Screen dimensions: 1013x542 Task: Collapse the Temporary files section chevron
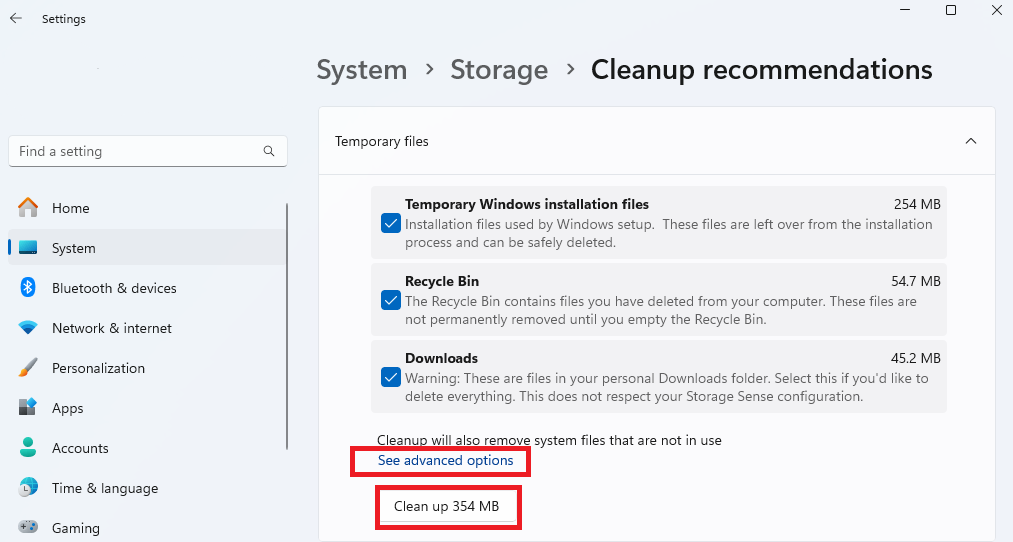point(970,142)
